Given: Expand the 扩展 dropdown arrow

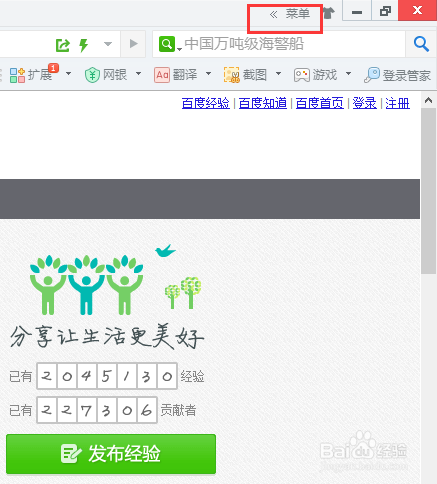Looking at the screenshot, I should (x=68, y=73).
